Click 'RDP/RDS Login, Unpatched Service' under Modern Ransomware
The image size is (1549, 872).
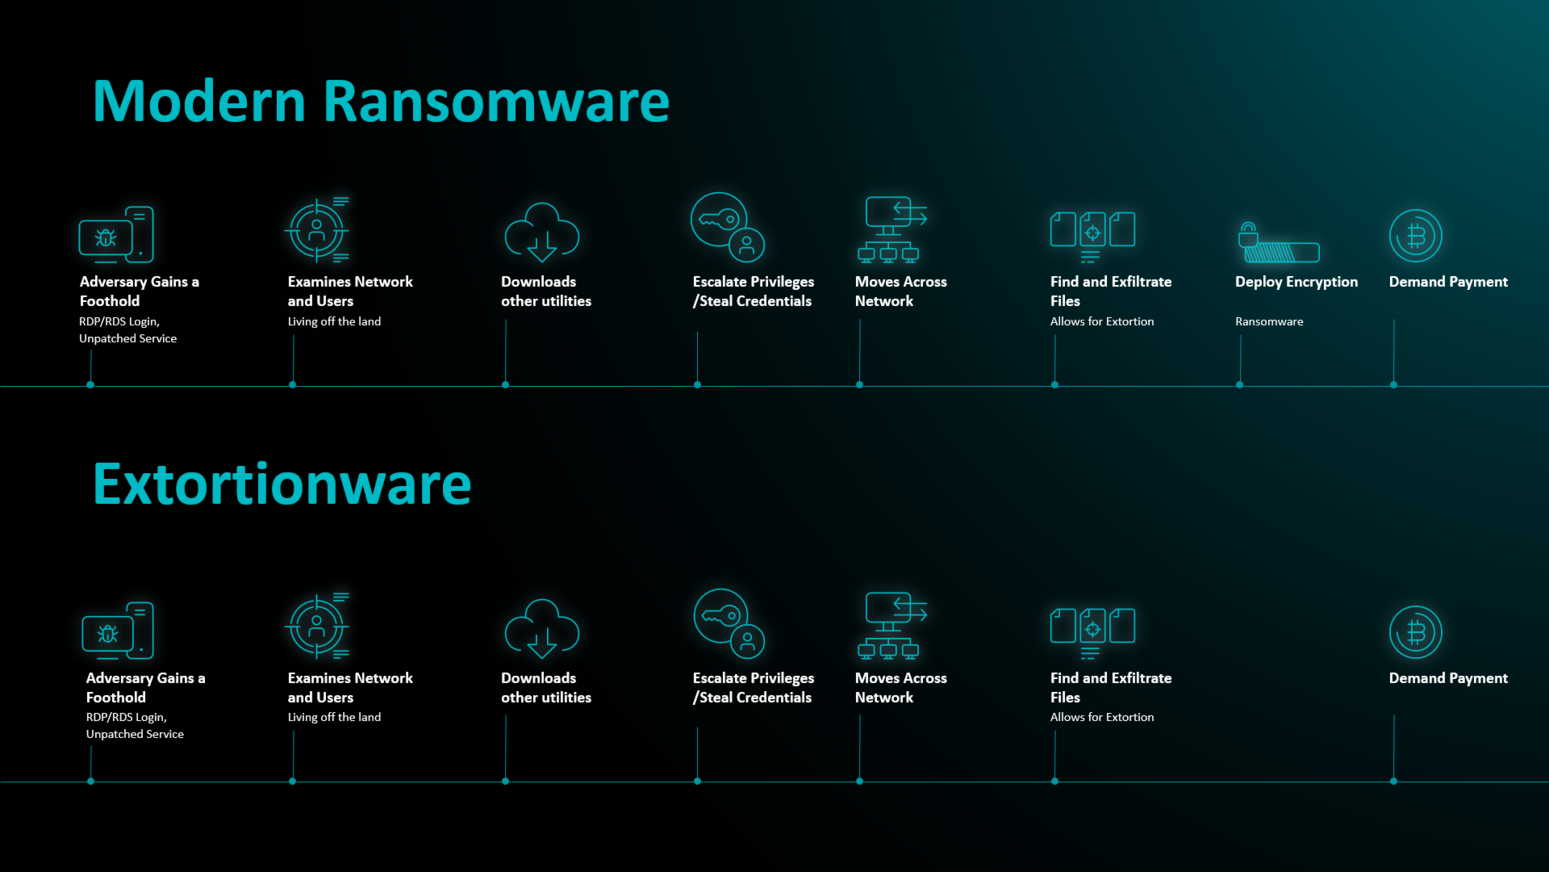(x=128, y=330)
